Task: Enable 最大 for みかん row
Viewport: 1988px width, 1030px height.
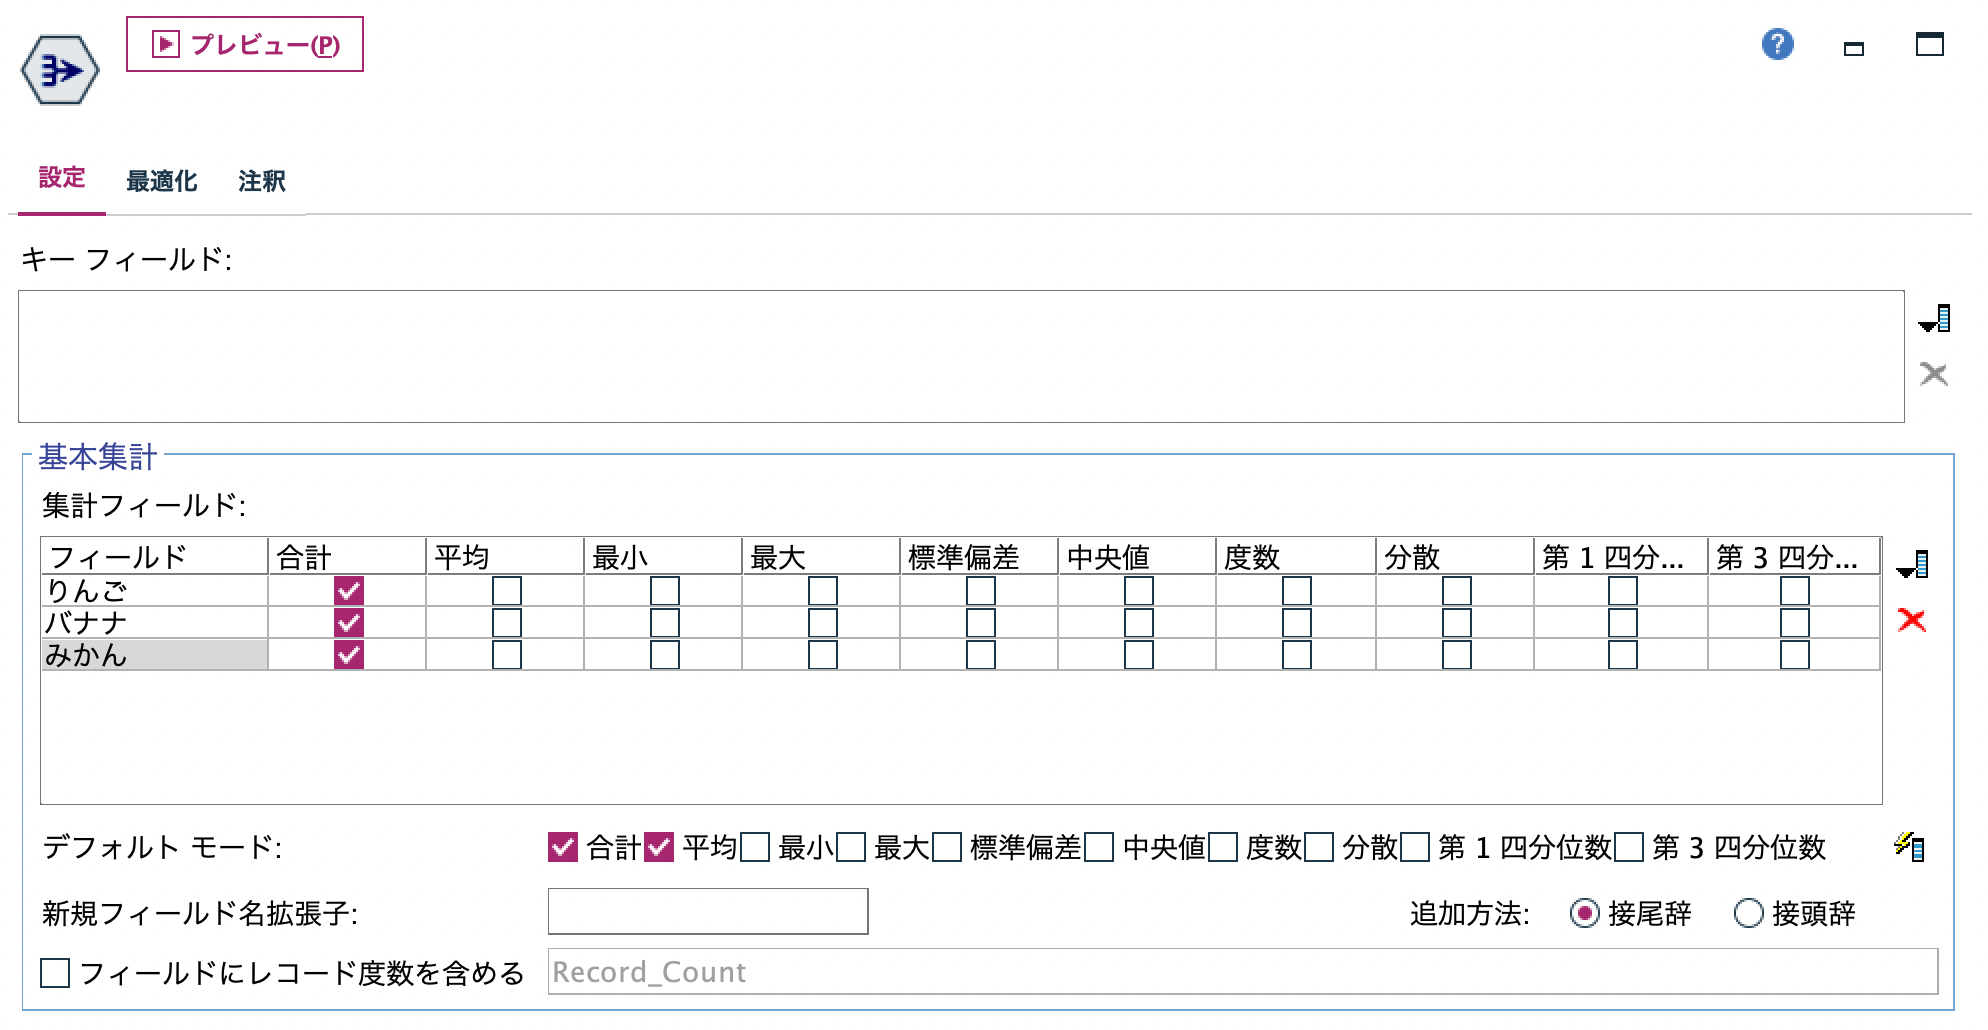Action: coord(821,656)
